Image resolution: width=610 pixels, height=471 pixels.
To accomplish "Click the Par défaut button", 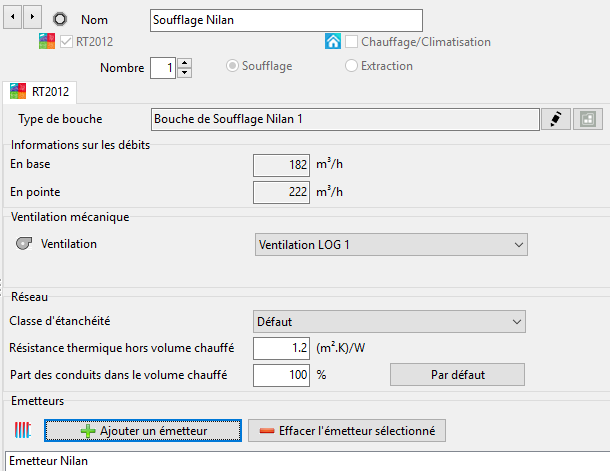I will (x=458, y=375).
